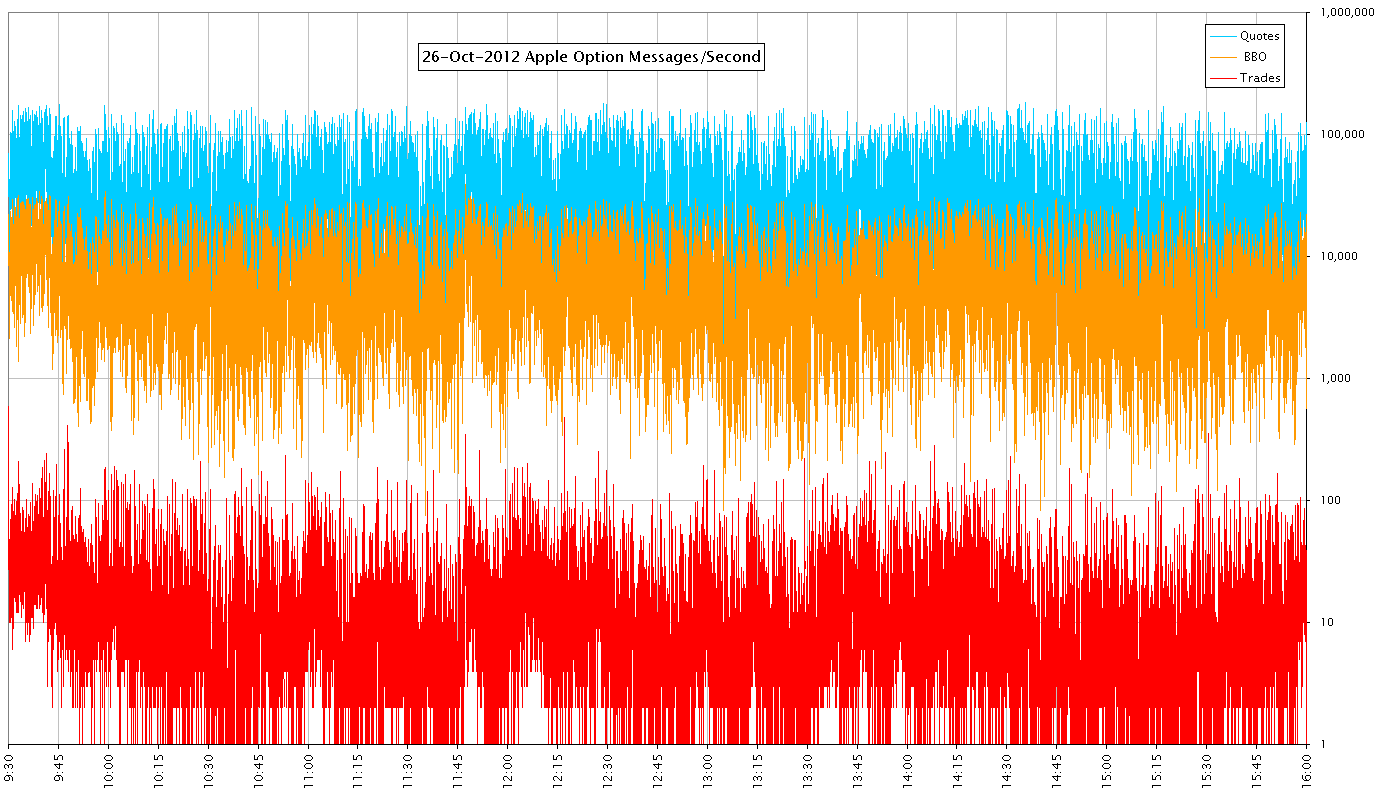Screen dimensions: 1377x792
Task: Click the 9:45 time axis label
Action: point(59,766)
